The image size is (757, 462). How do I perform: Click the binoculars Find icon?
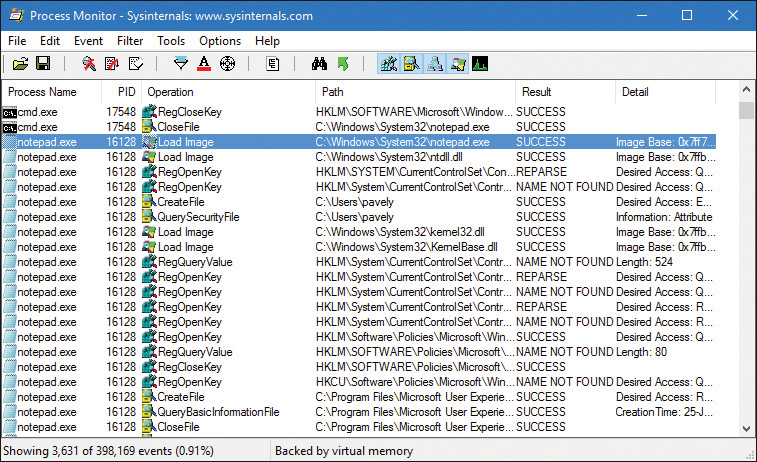pyautogui.click(x=320, y=64)
